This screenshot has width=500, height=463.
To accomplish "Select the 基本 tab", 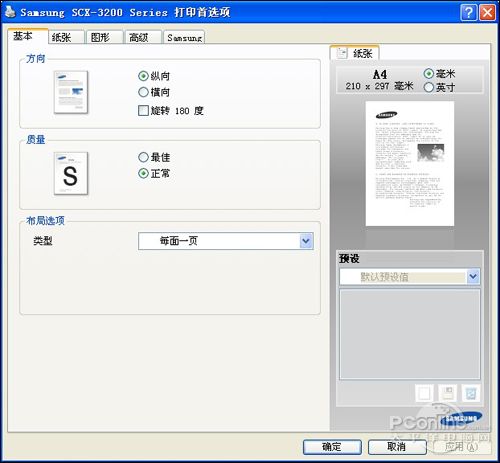I will point(27,36).
